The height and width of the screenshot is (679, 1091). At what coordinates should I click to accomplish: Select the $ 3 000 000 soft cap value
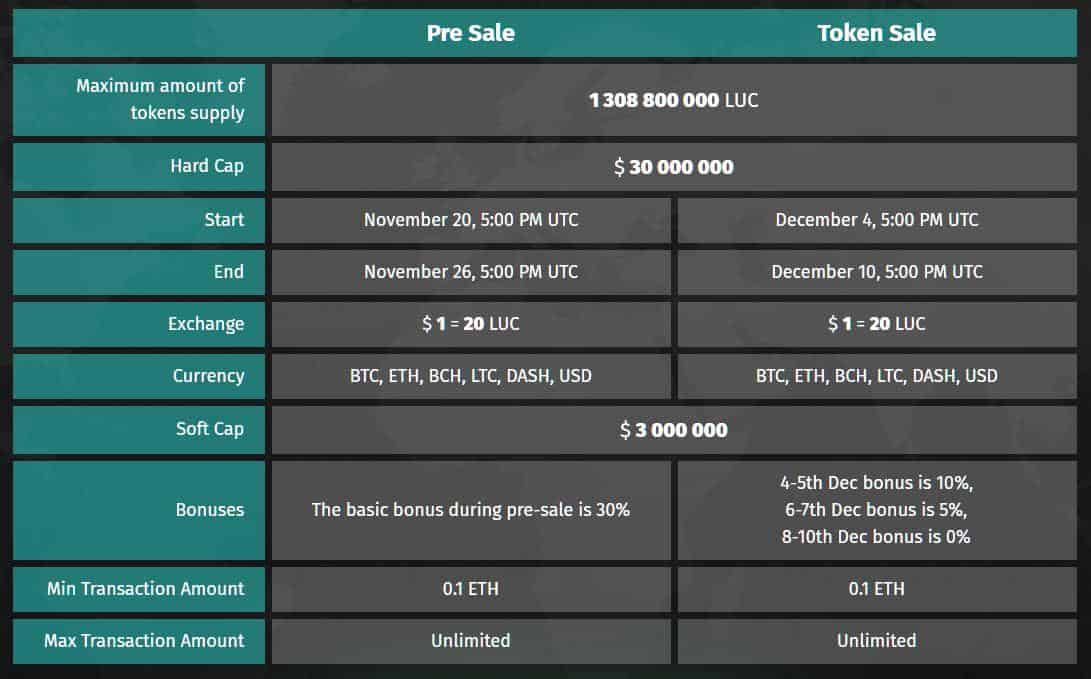[x=674, y=430]
